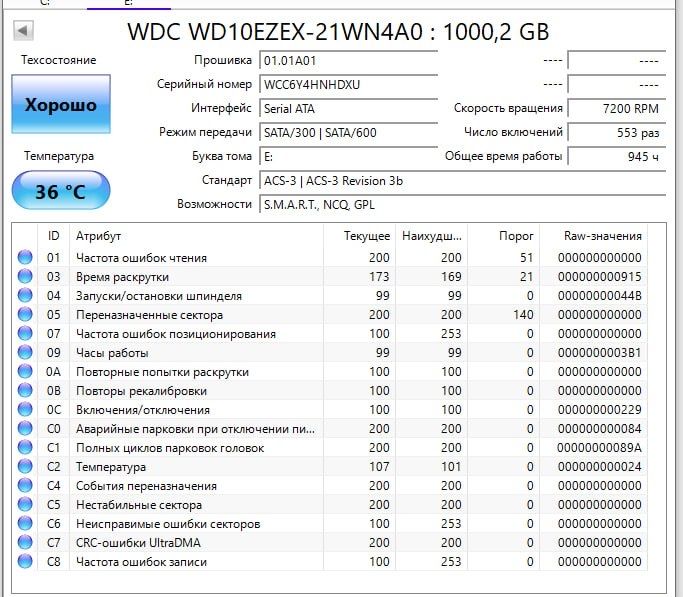Click status icon for Частота ошибок записи
This screenshot has height=597, width=683.
point(25,561)
